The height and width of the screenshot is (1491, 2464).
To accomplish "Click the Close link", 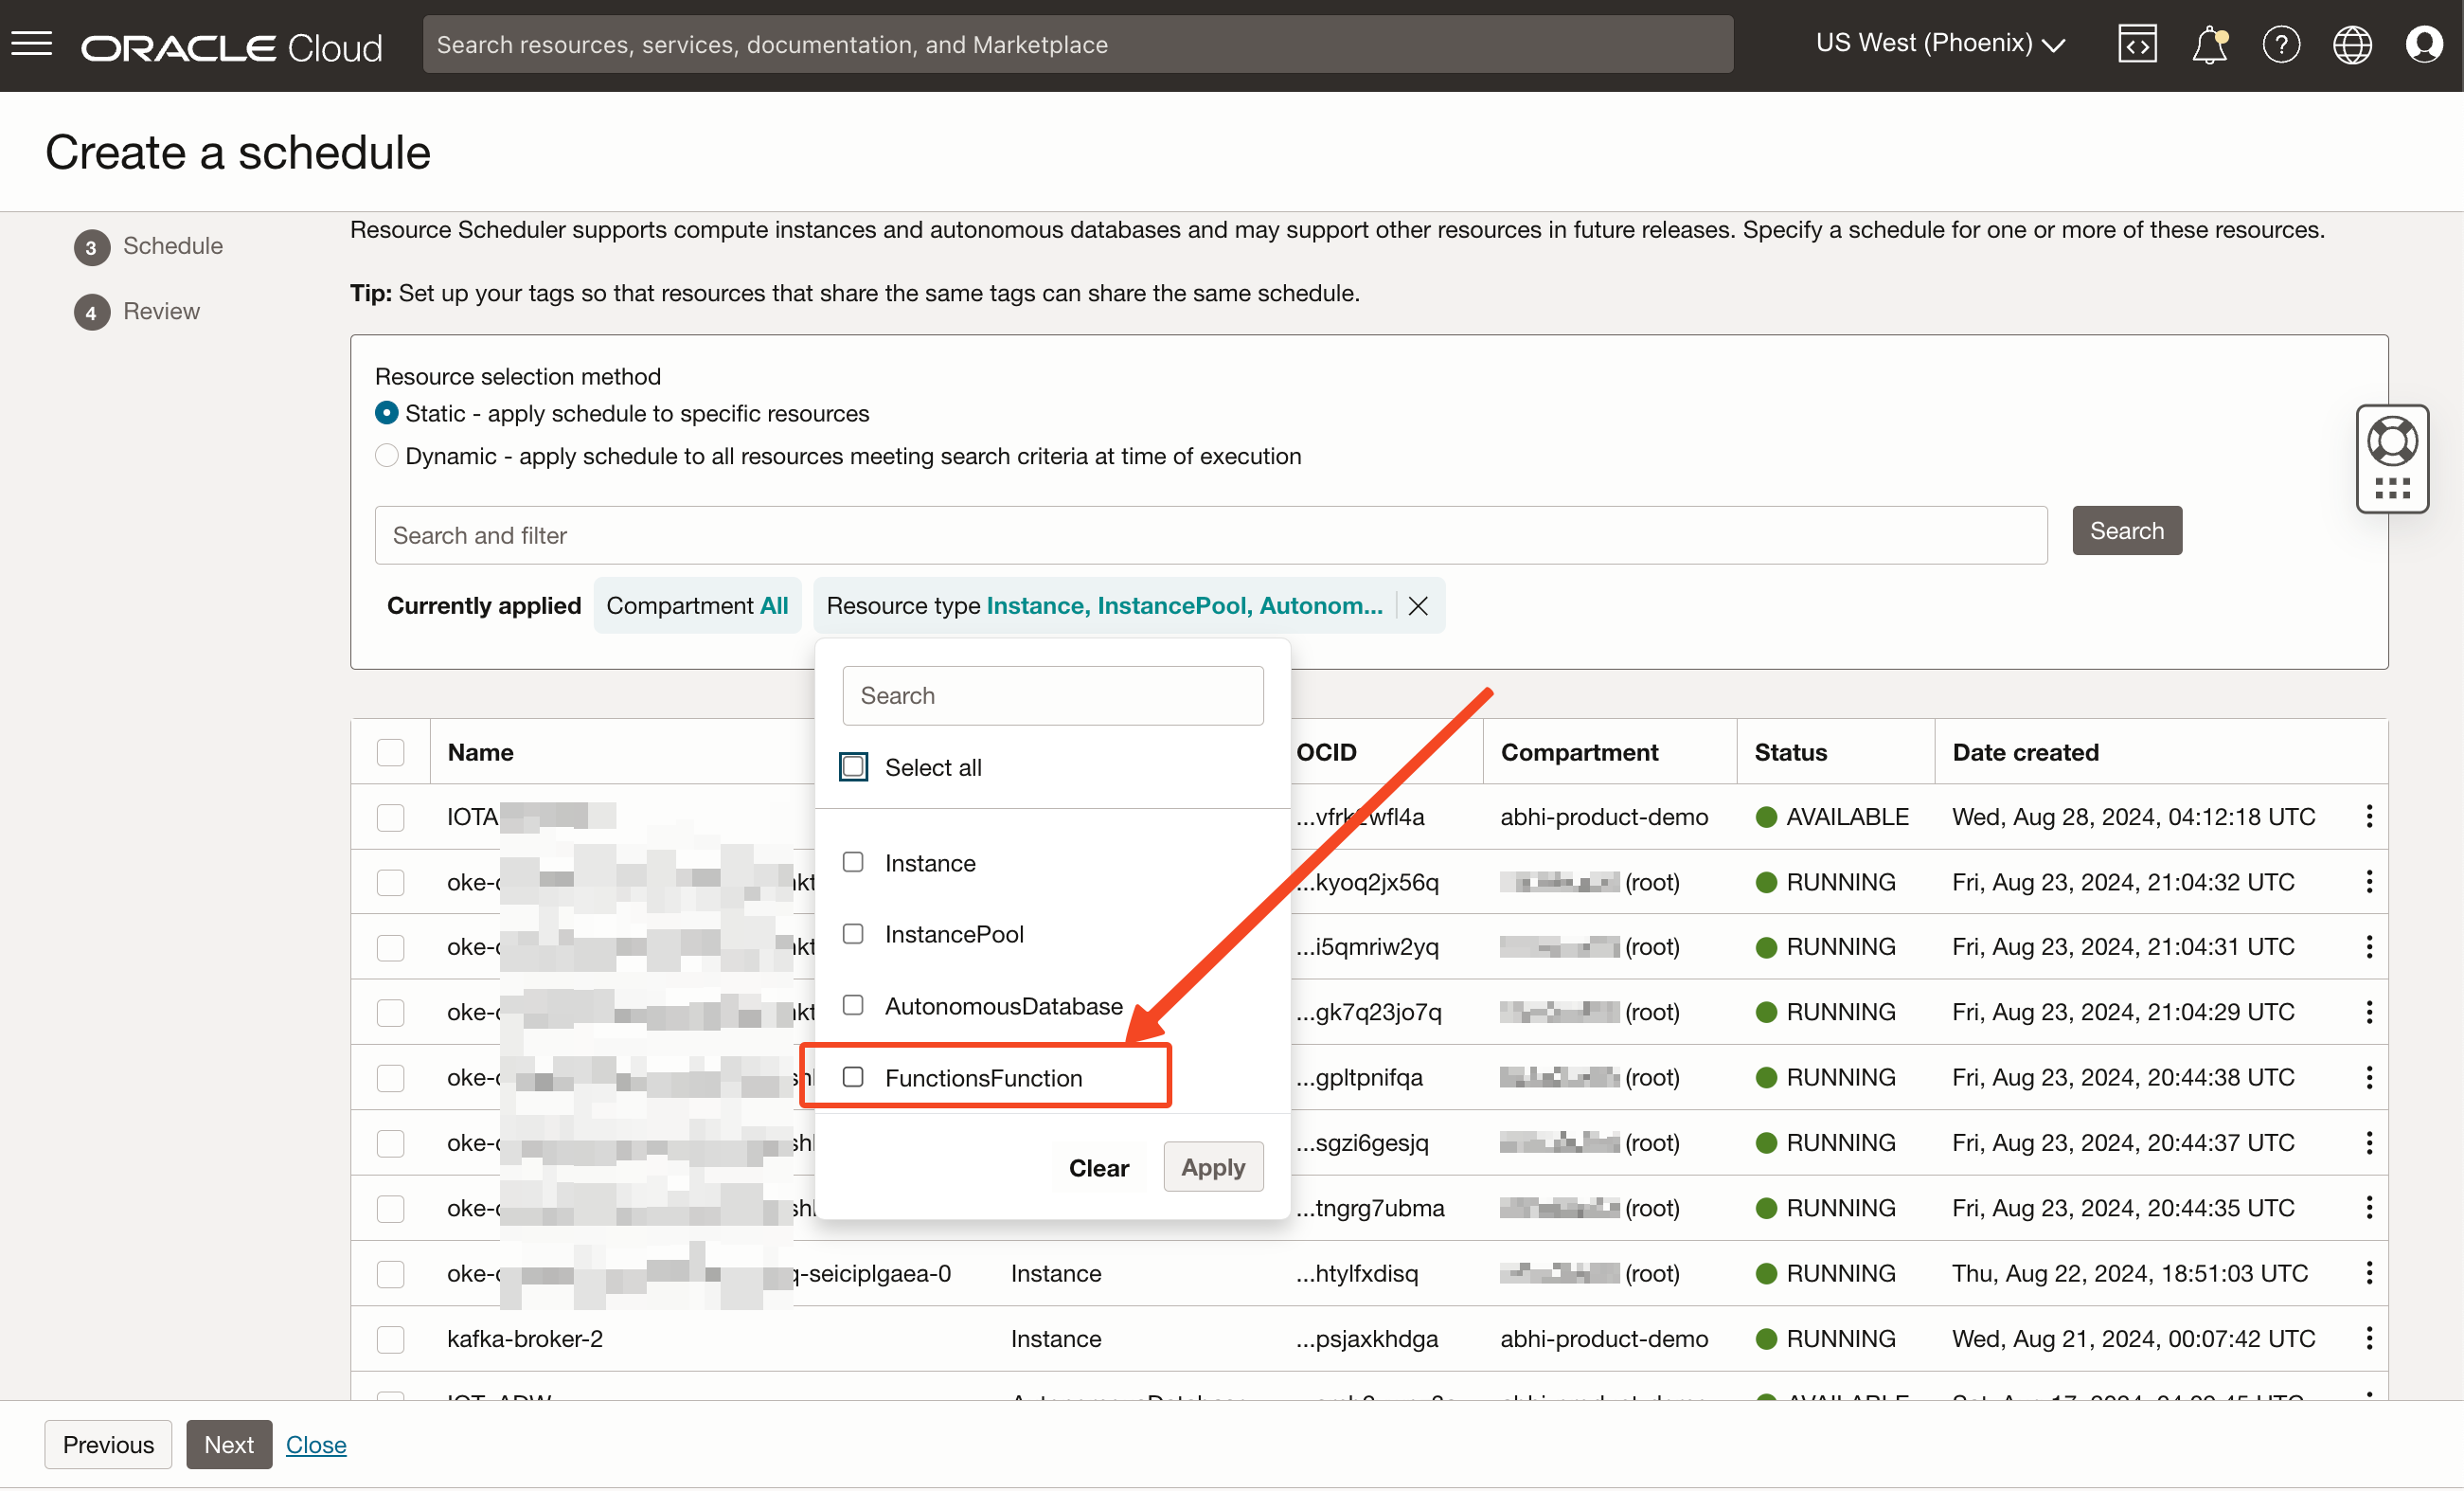I will pos(316,1444).
